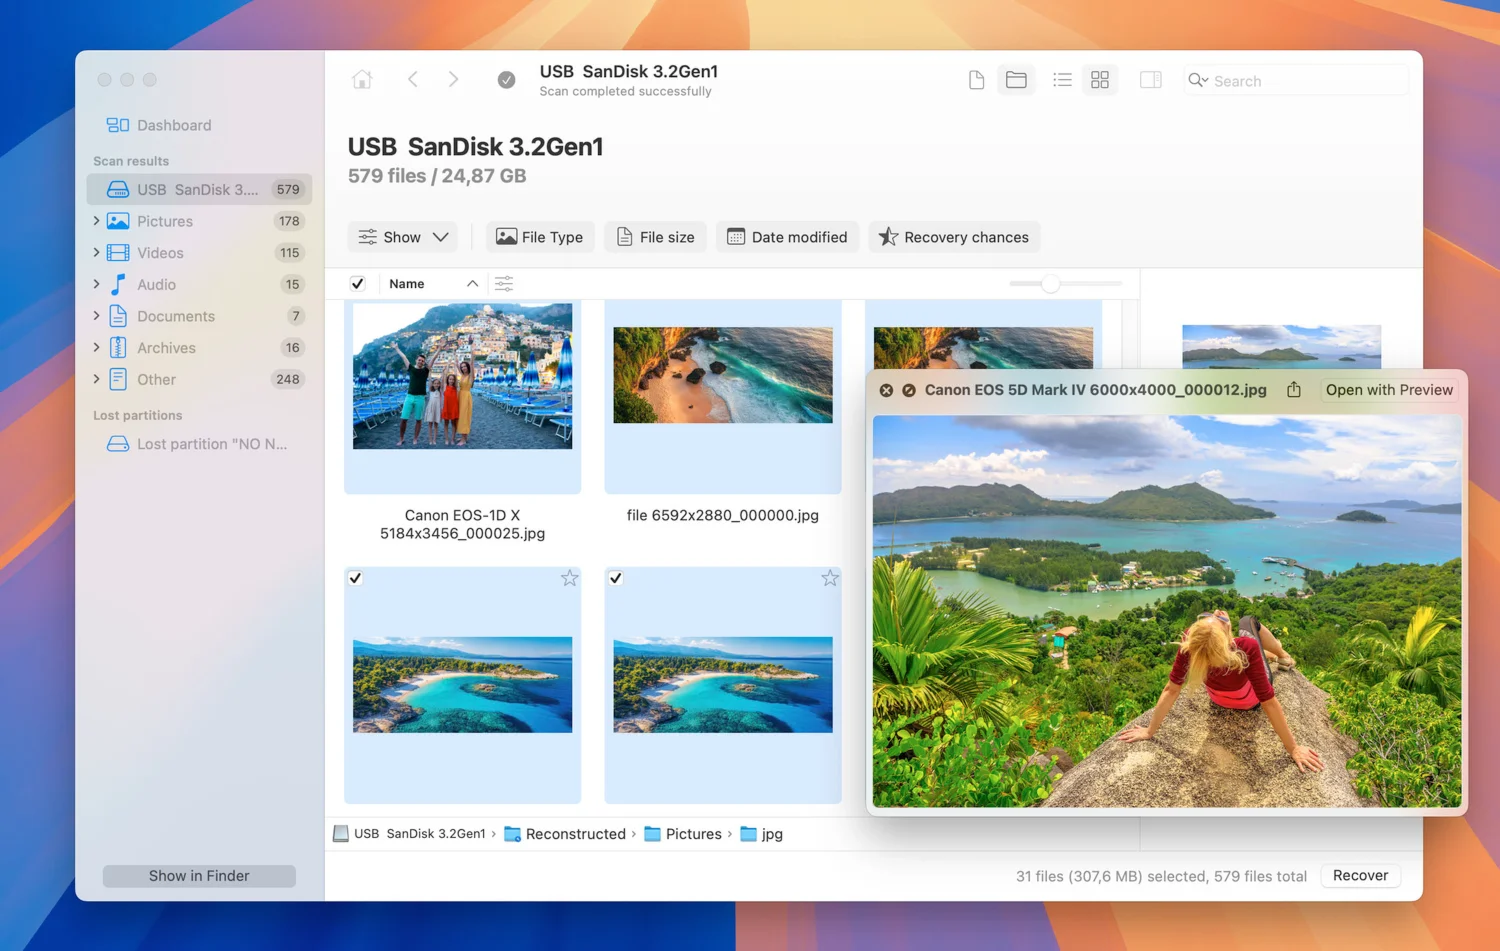Viewport: 1500px width, 951px height.
Task: Toggle the select-all checkbox beside Name
Action: pos(357,284)
